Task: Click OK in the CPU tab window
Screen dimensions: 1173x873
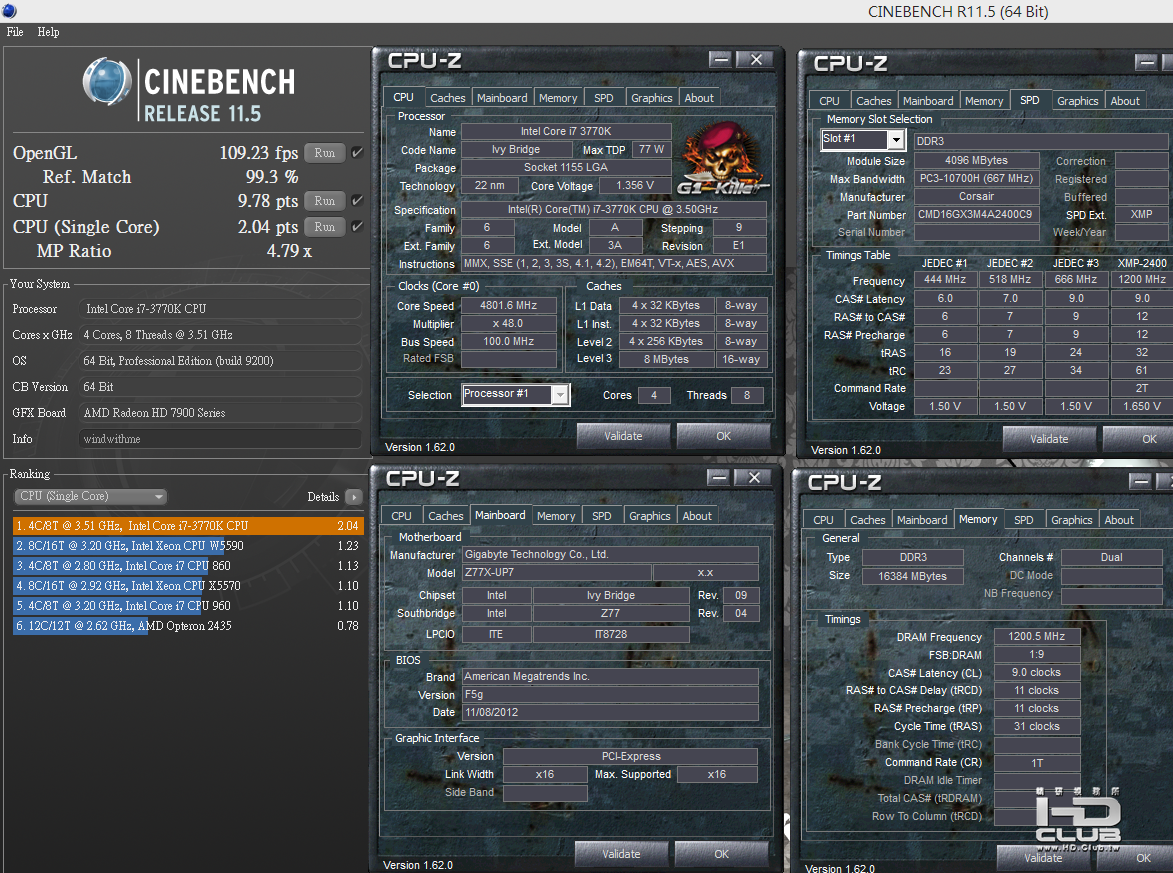Action: tap(723, 435)
